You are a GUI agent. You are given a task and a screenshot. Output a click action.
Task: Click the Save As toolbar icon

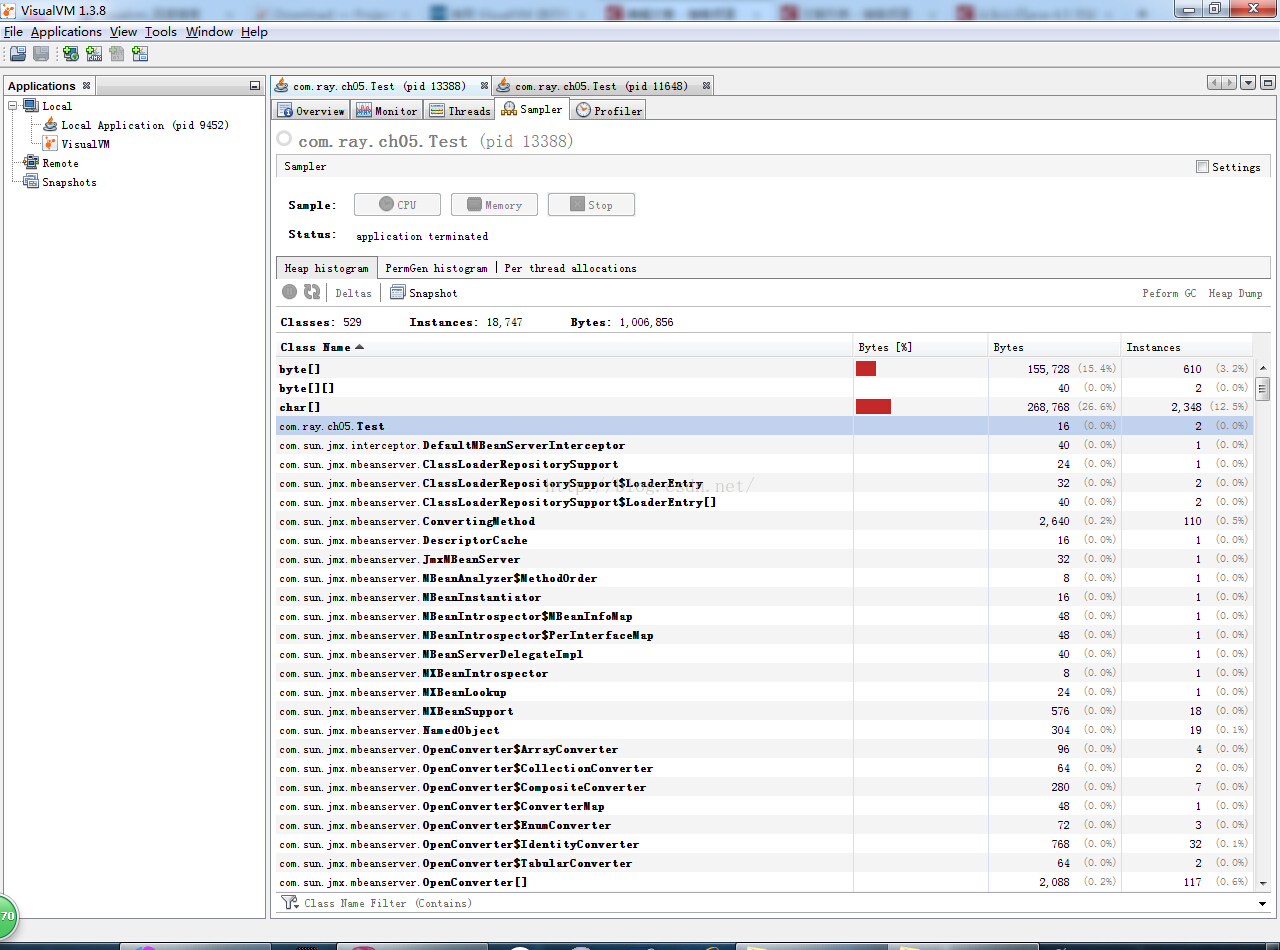(41, 54)
